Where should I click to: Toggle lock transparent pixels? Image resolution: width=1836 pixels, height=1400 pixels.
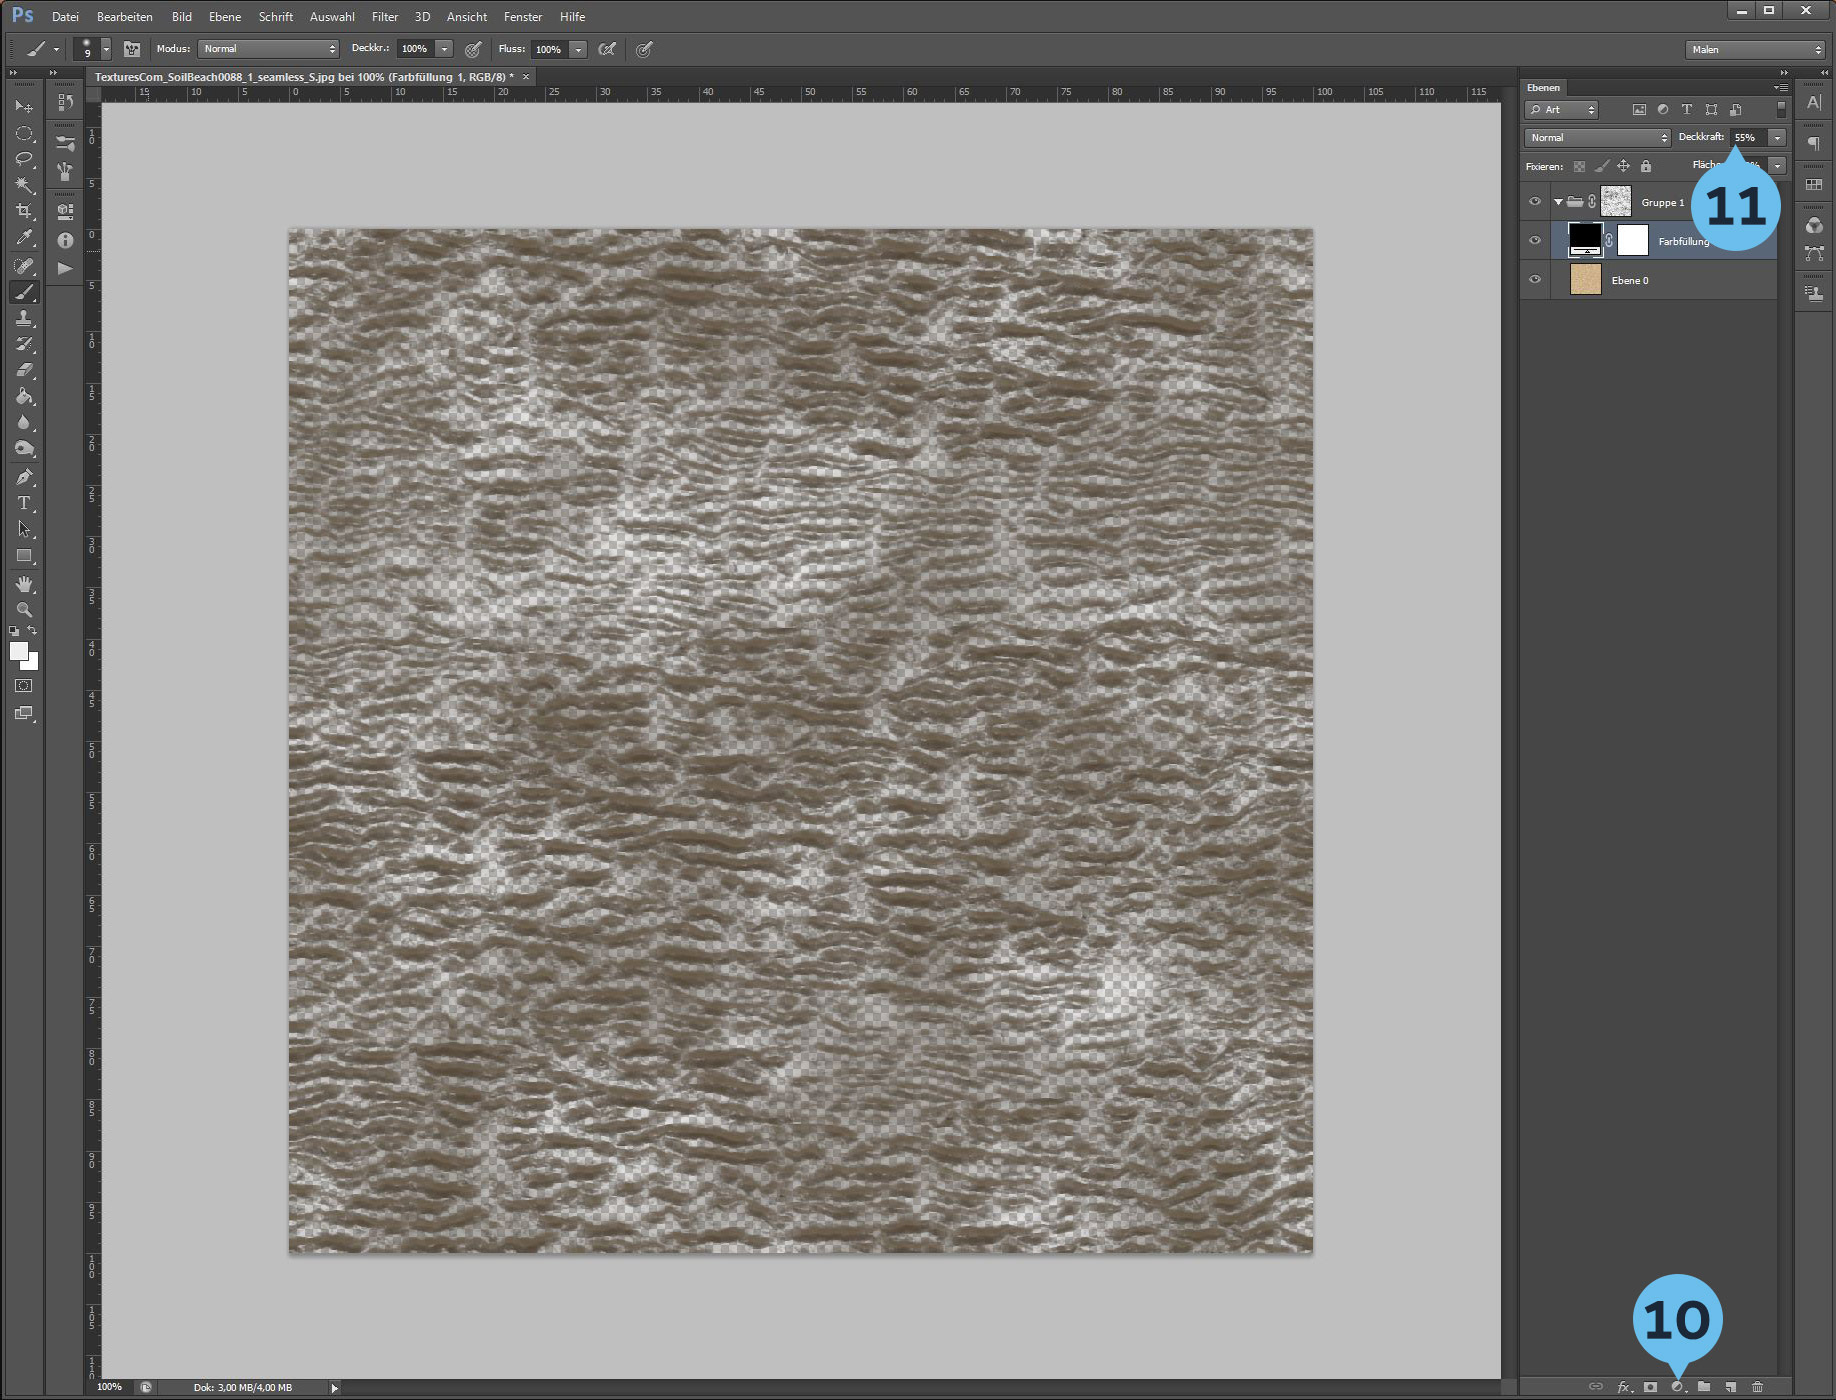click(1579, 166)
